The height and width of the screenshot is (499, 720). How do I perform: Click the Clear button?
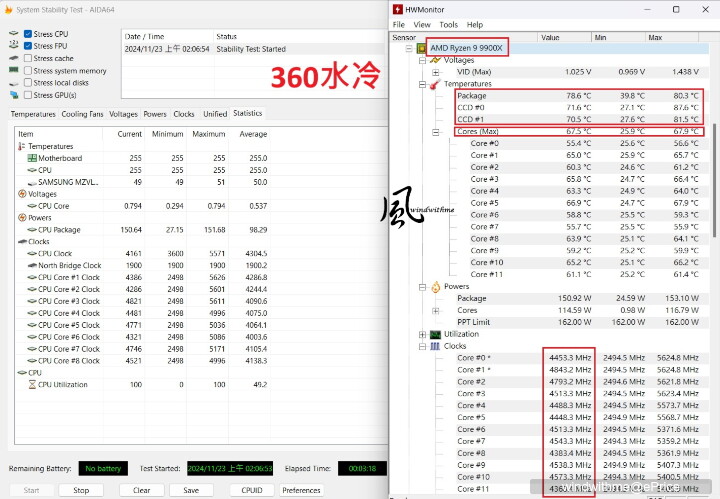click(x=141, y=490)
